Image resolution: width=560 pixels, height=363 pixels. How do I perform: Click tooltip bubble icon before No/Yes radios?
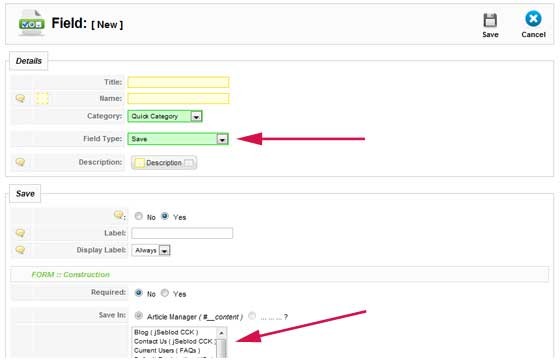click(x=118, y=215)
